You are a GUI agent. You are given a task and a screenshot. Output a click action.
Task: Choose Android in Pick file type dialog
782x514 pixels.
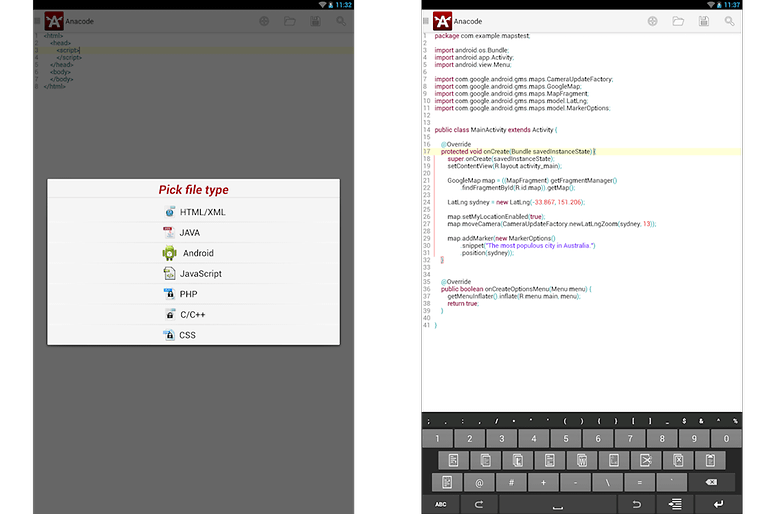click(x=194, y=253)
